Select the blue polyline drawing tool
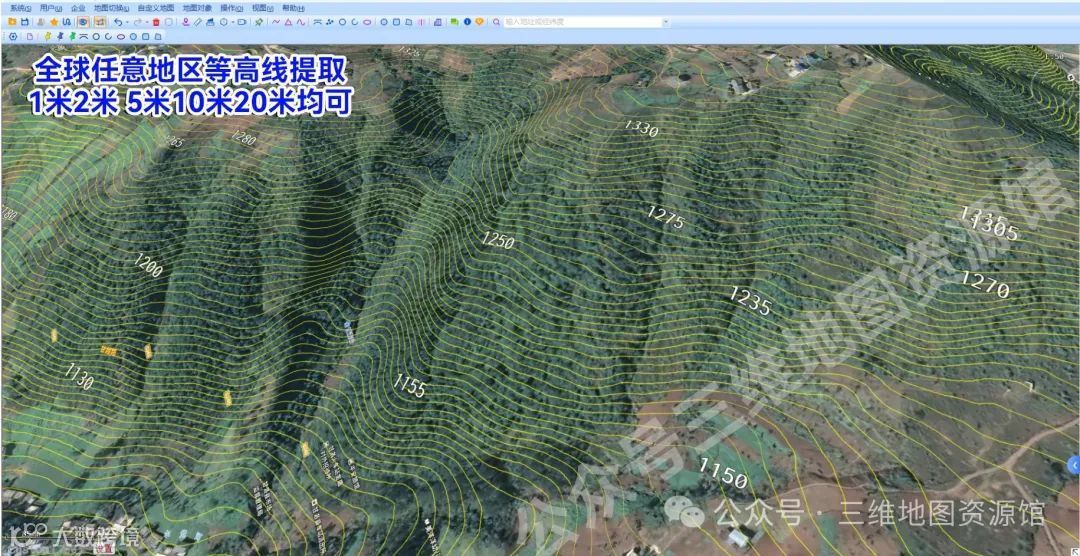This screenshot has width=1080, height=556. [276, 22]
